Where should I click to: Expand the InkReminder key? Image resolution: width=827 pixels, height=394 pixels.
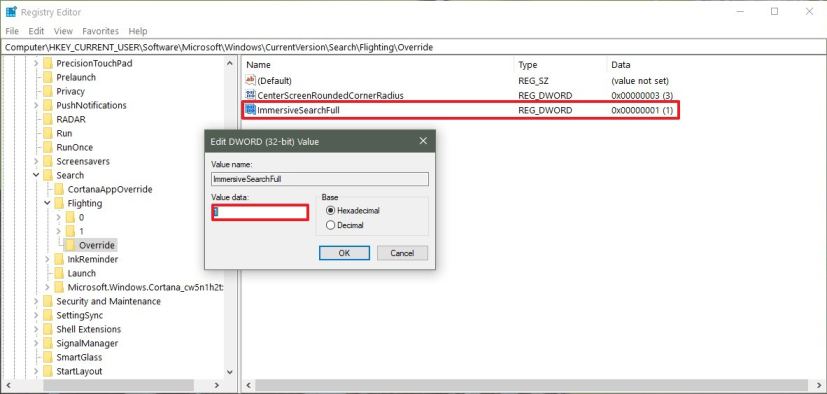point(47,259)
